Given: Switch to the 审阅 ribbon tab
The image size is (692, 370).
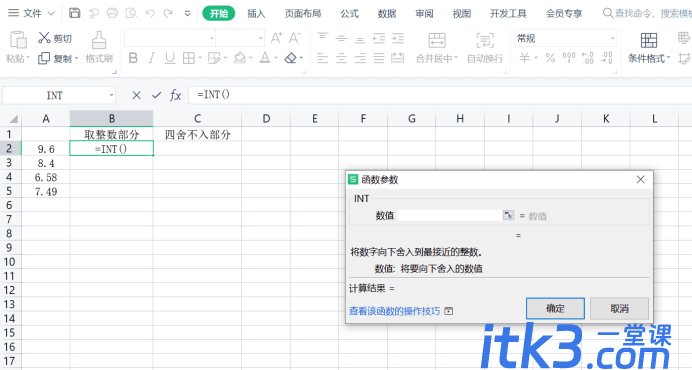Looking at the screenshot, I should point(424,14).
